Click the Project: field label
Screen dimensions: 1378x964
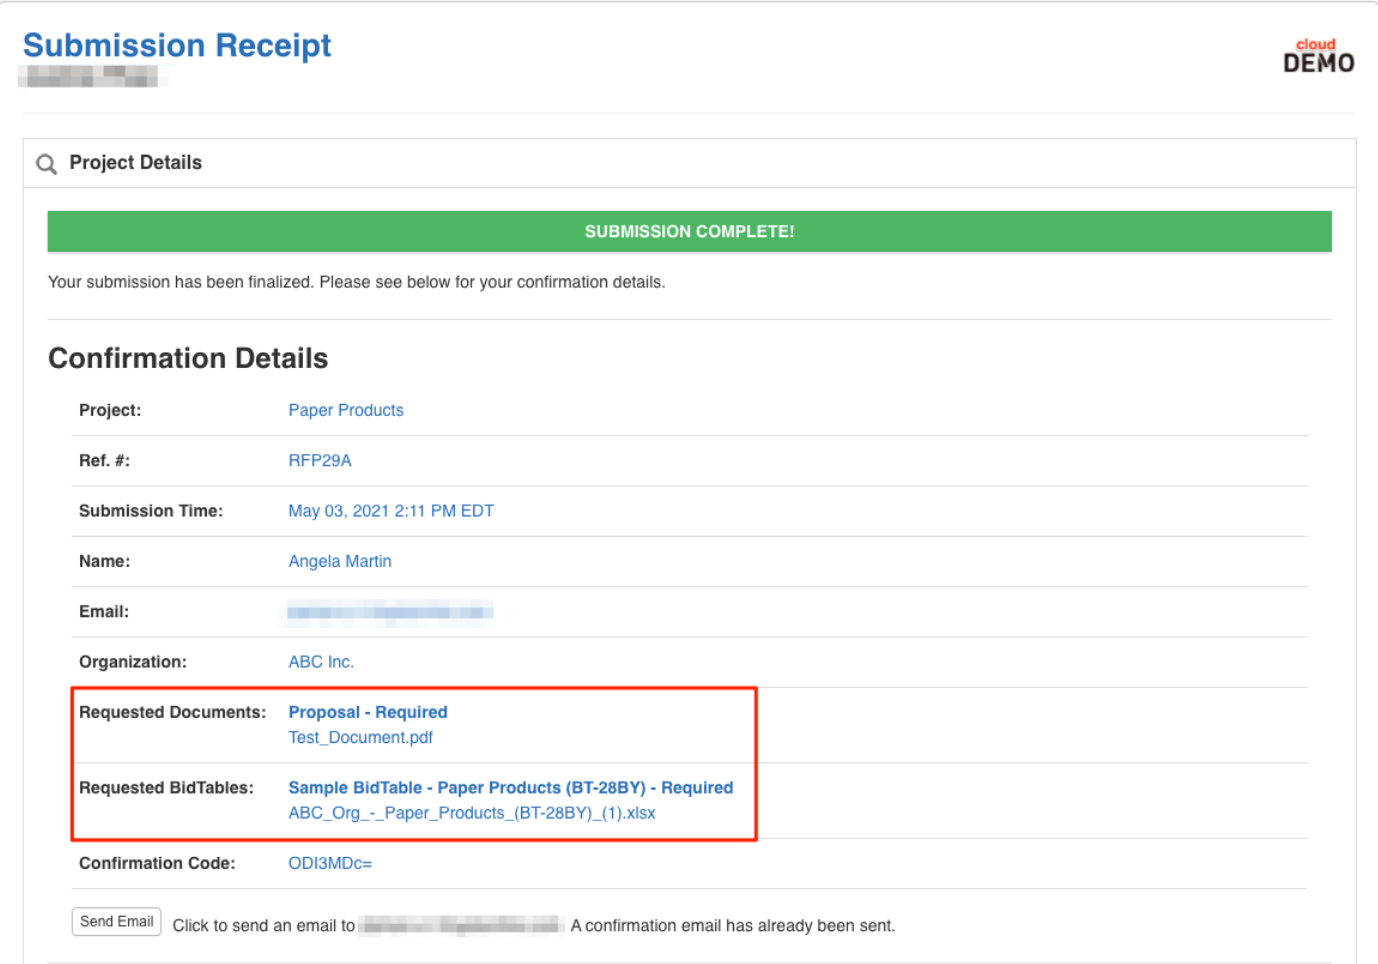click(x=110, y=410)
